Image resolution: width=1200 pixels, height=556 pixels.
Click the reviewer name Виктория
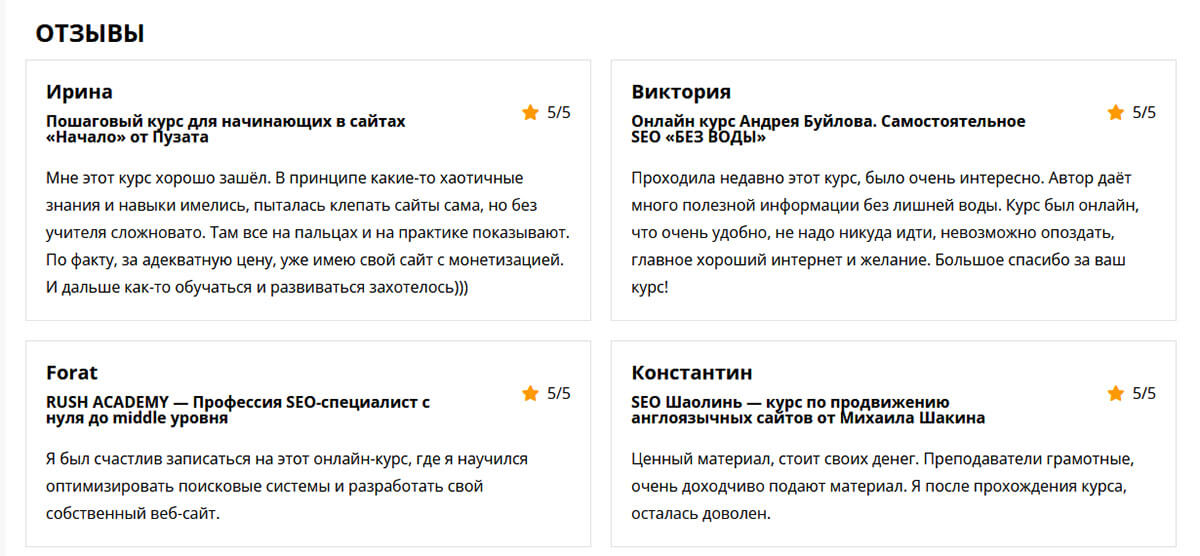[x=681, y=92]
